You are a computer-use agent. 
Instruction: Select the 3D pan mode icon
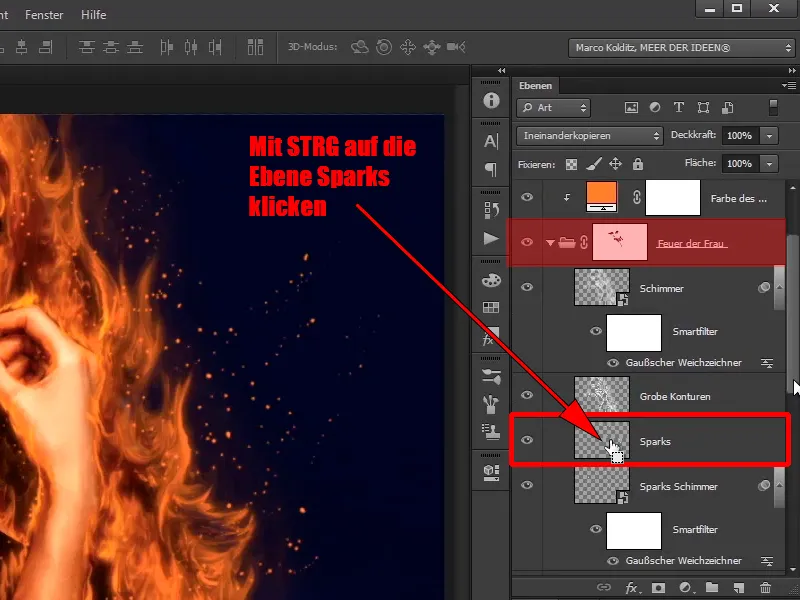408,47
